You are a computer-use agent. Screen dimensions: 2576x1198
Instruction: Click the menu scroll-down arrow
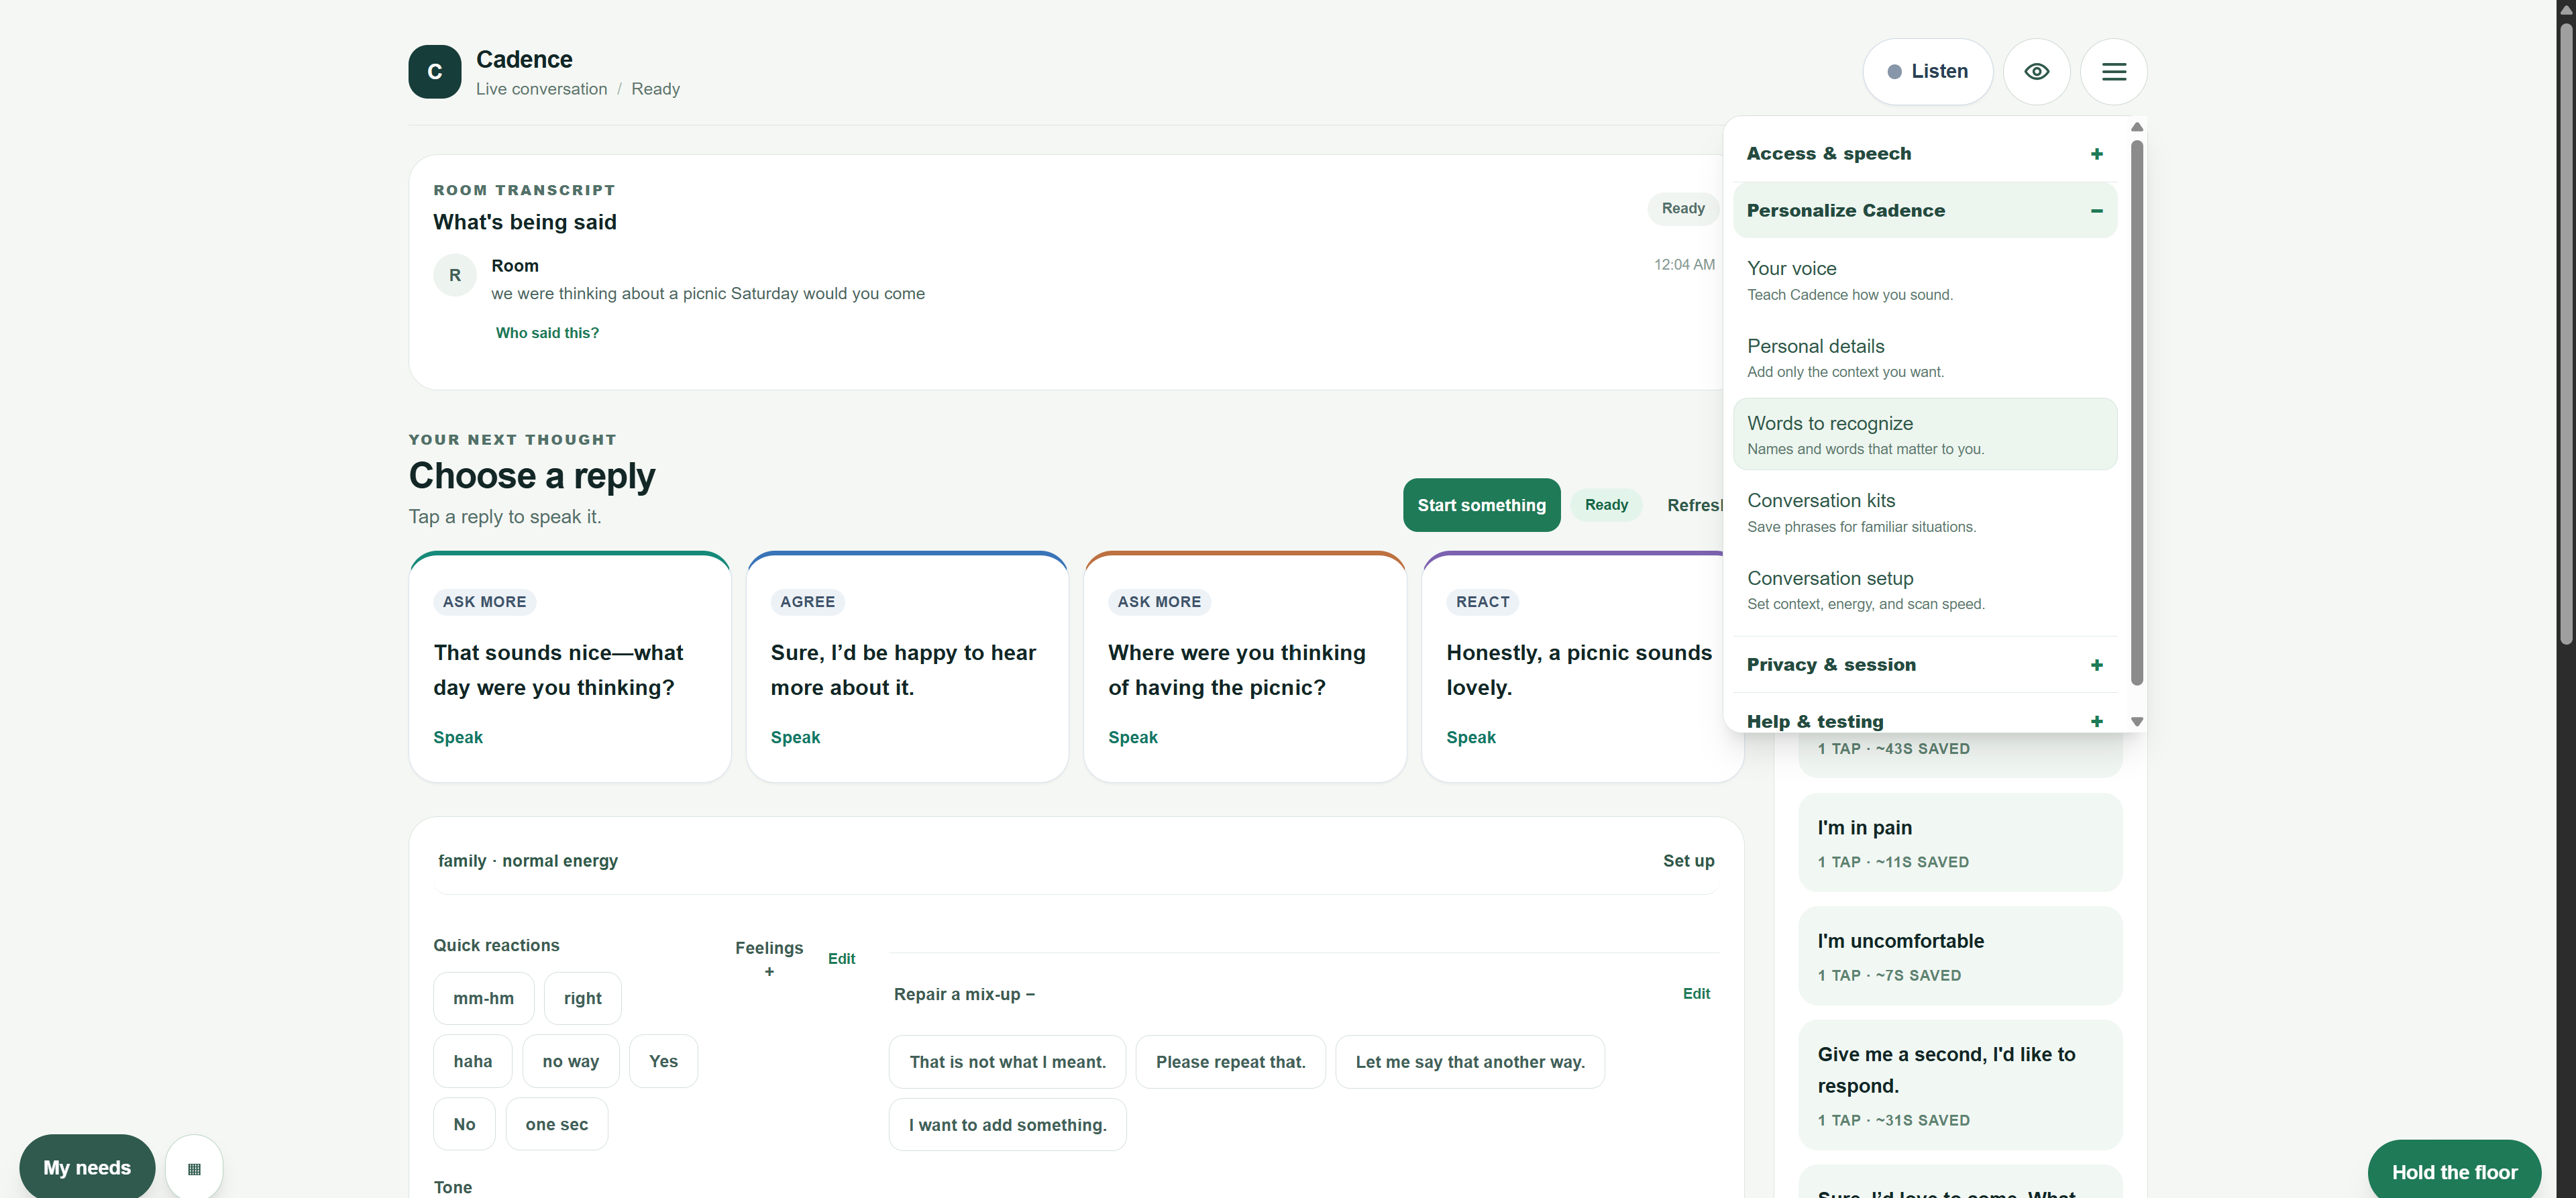click(2136, 722)
